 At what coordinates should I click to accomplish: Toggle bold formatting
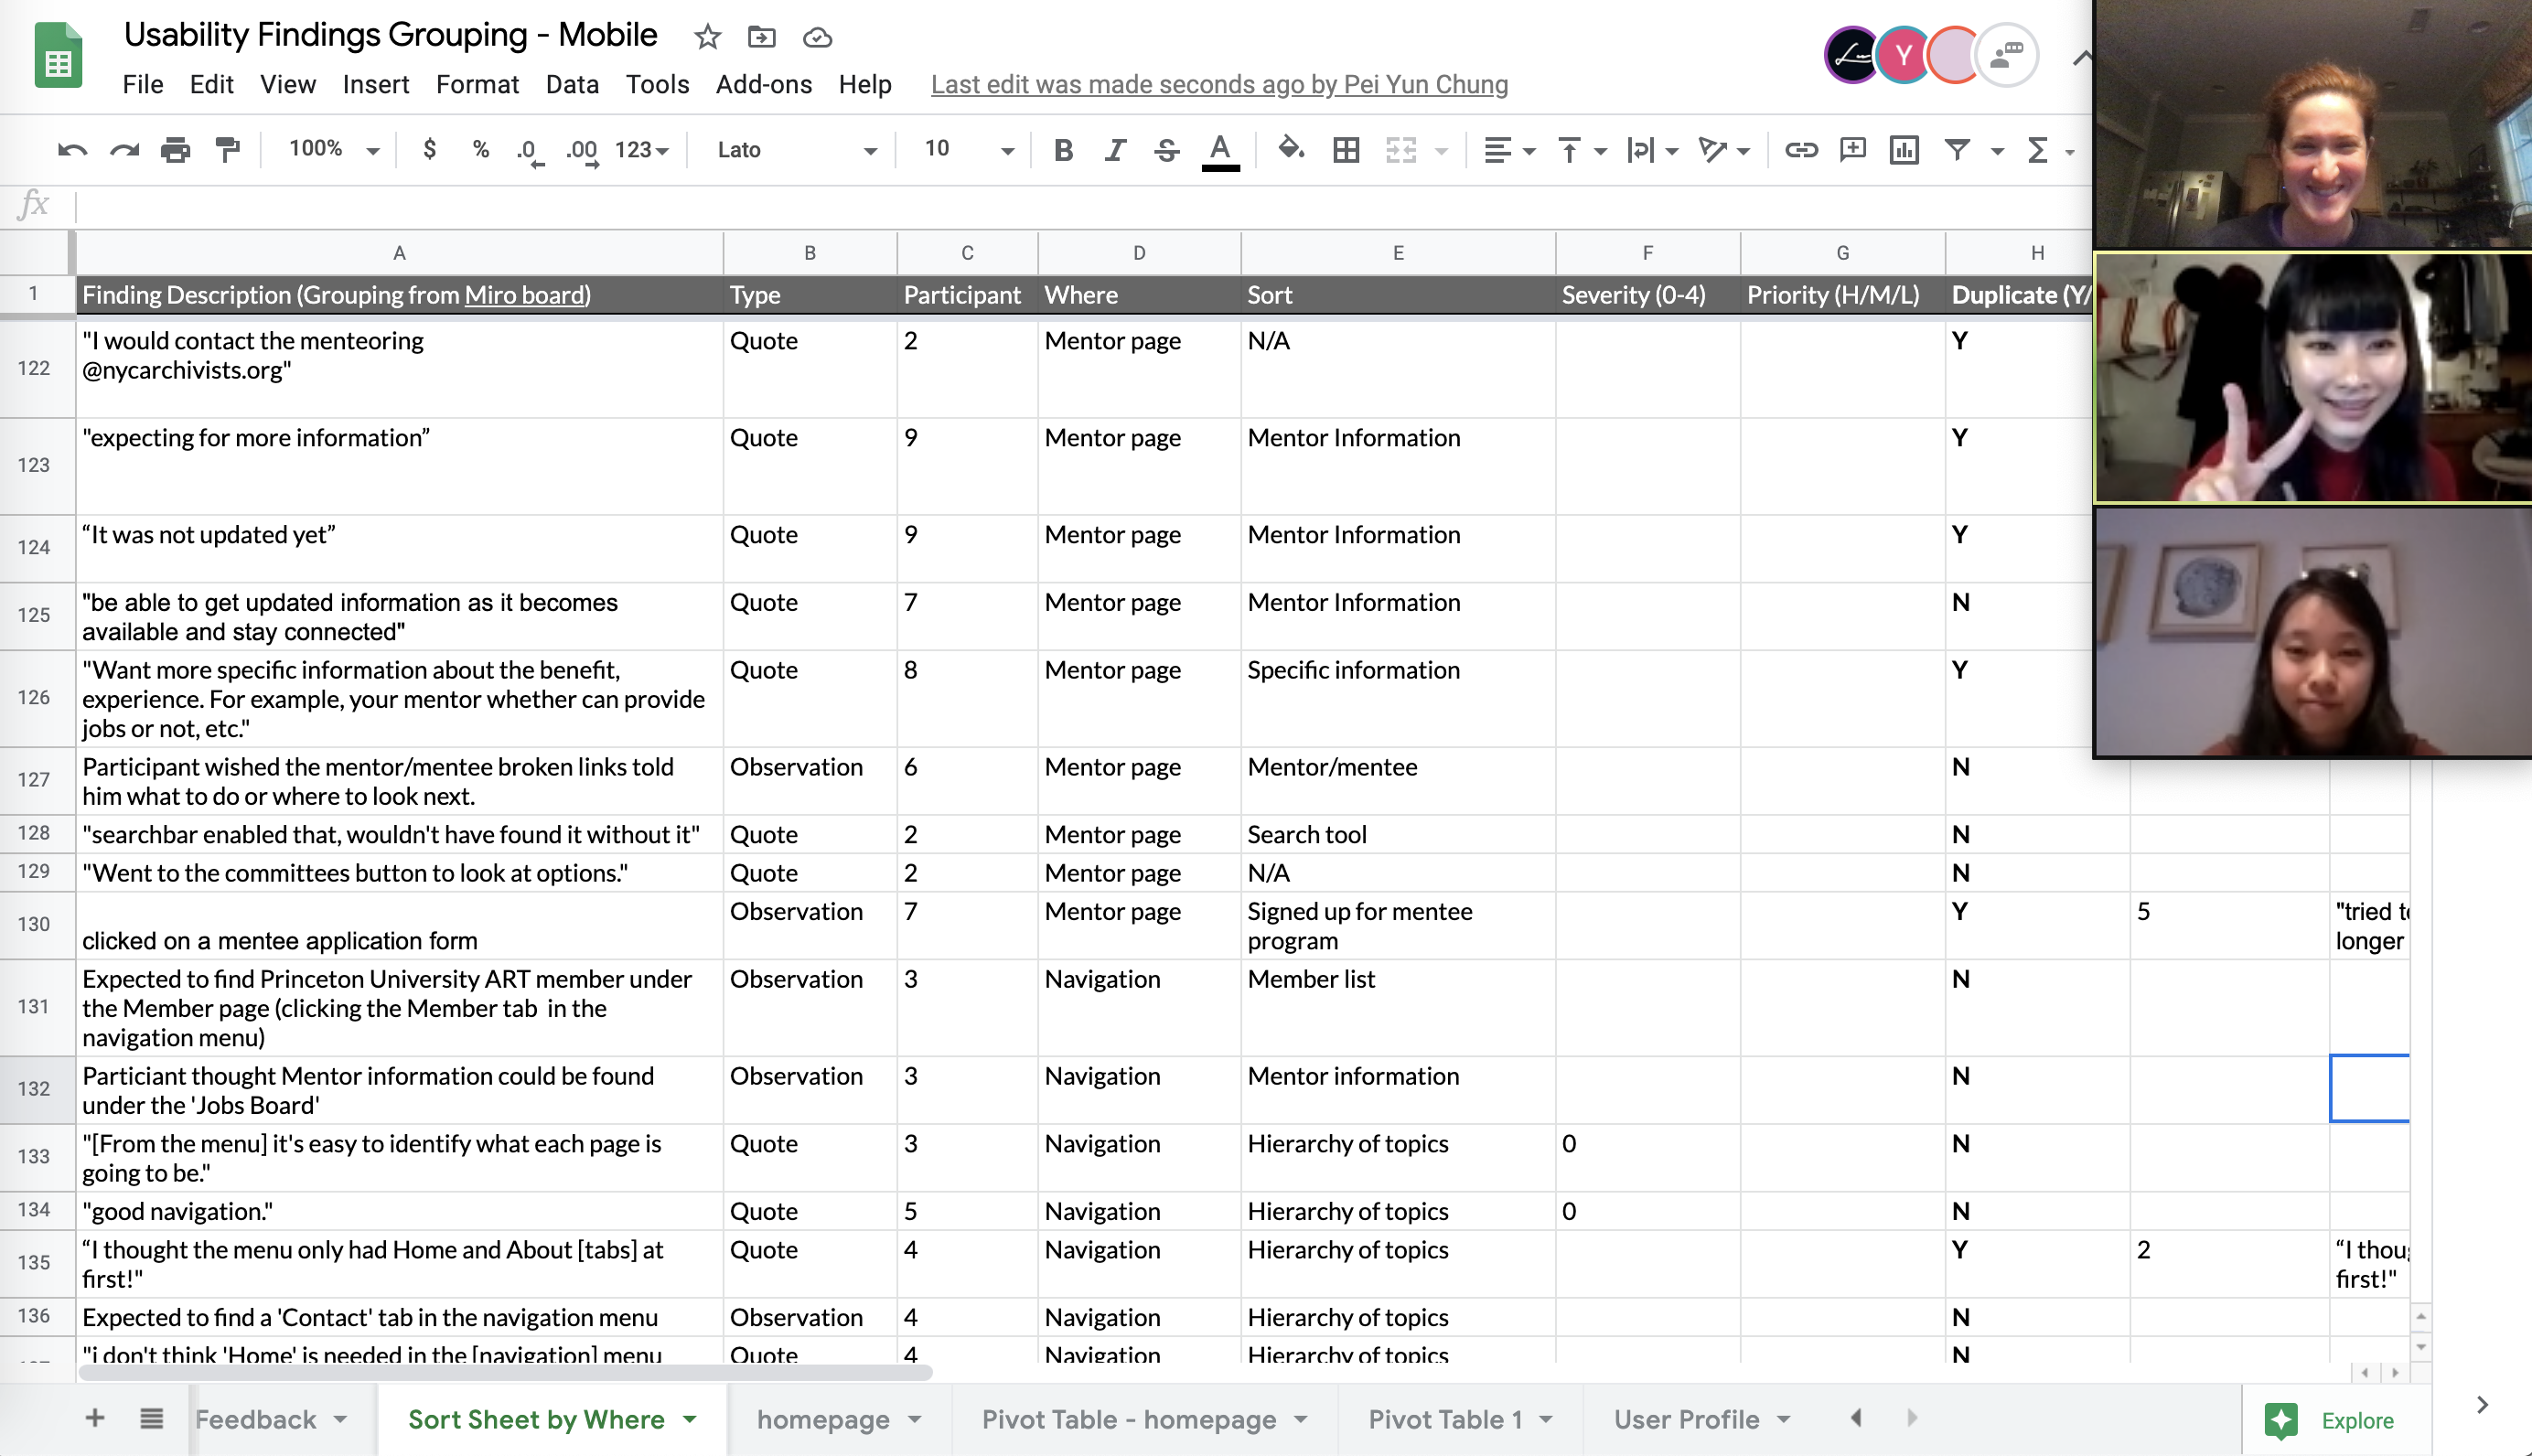(x=1063, y=150)
